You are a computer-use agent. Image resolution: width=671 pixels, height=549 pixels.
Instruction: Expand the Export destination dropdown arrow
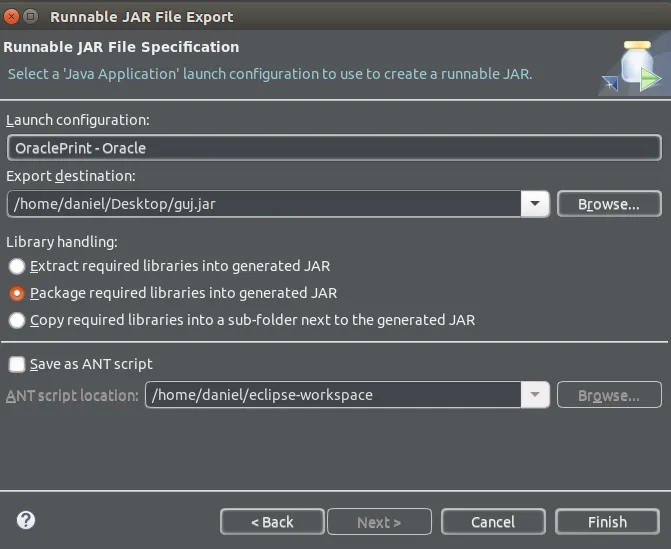536,204
